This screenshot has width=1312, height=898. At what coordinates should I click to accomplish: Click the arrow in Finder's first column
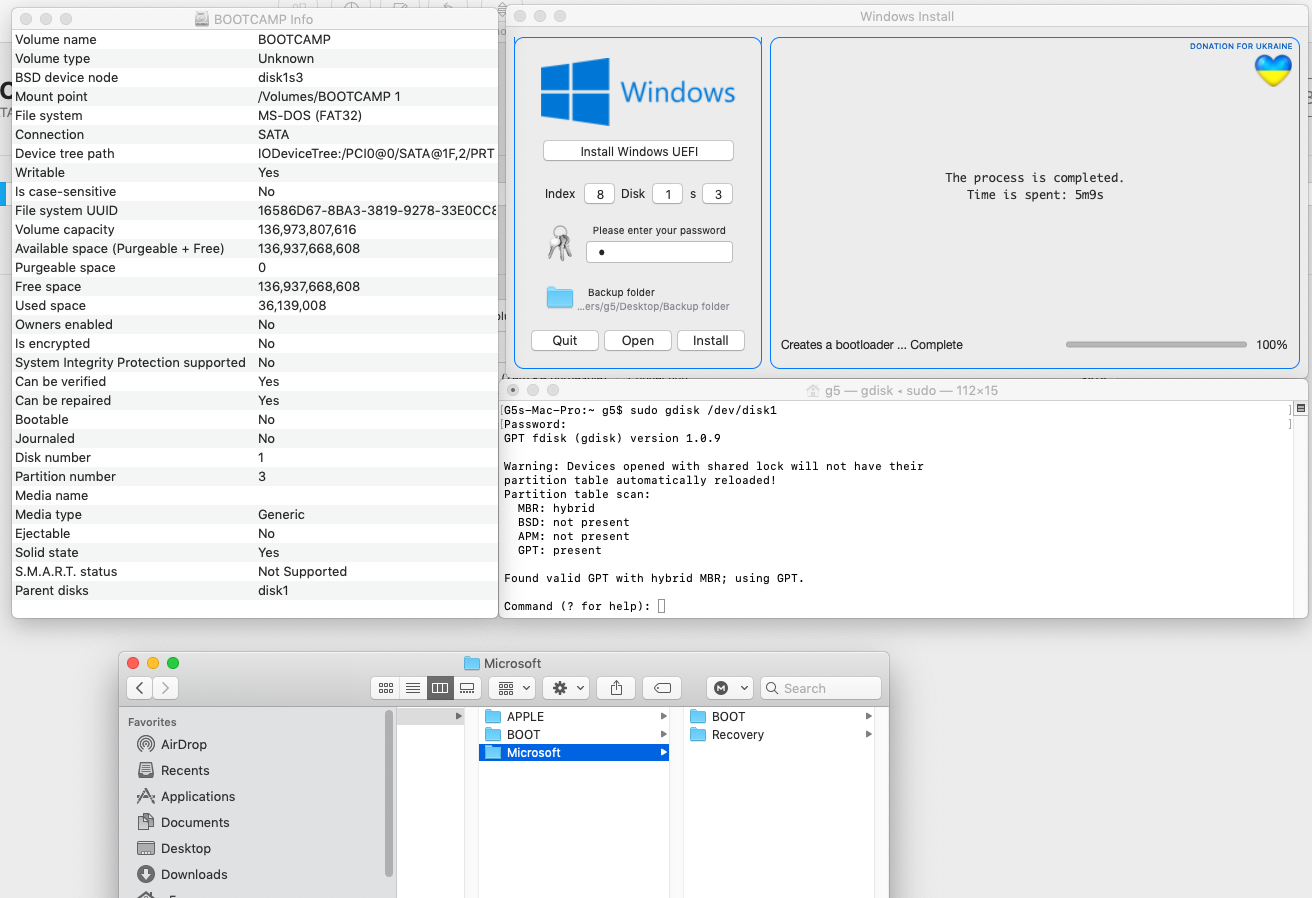(x=459, y=716)
